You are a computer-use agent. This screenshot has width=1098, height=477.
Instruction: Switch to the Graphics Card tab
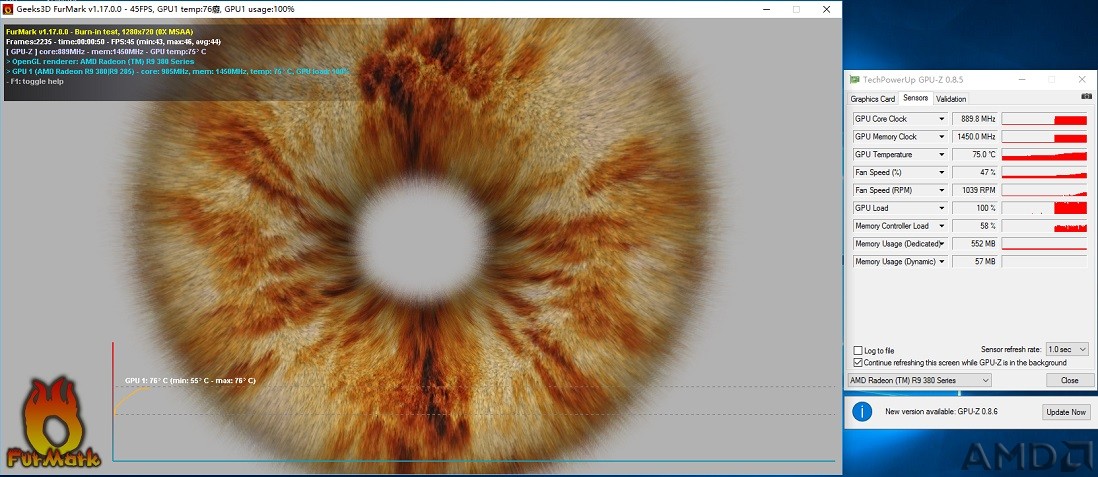click(873, 99)
